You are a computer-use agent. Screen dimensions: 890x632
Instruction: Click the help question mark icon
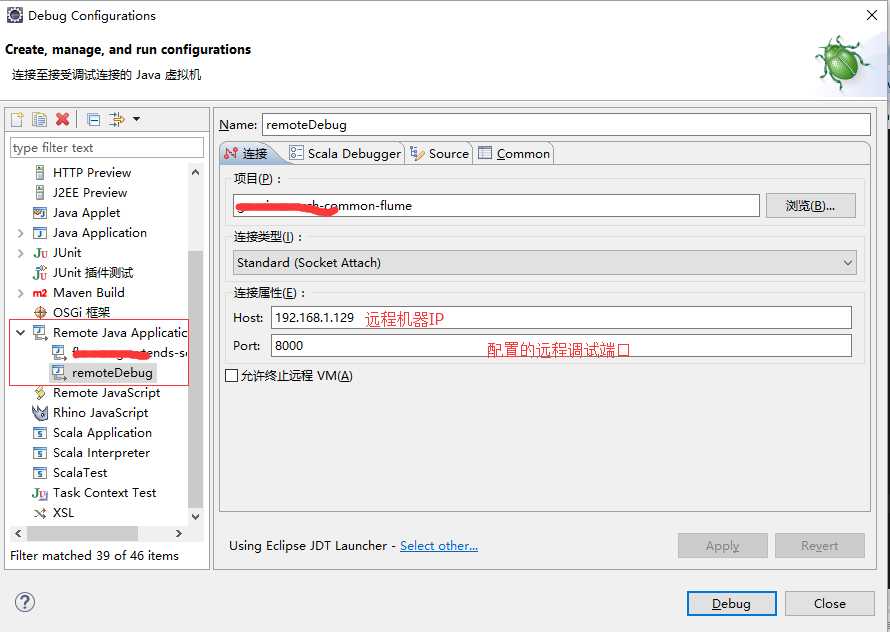coord(25,602)
